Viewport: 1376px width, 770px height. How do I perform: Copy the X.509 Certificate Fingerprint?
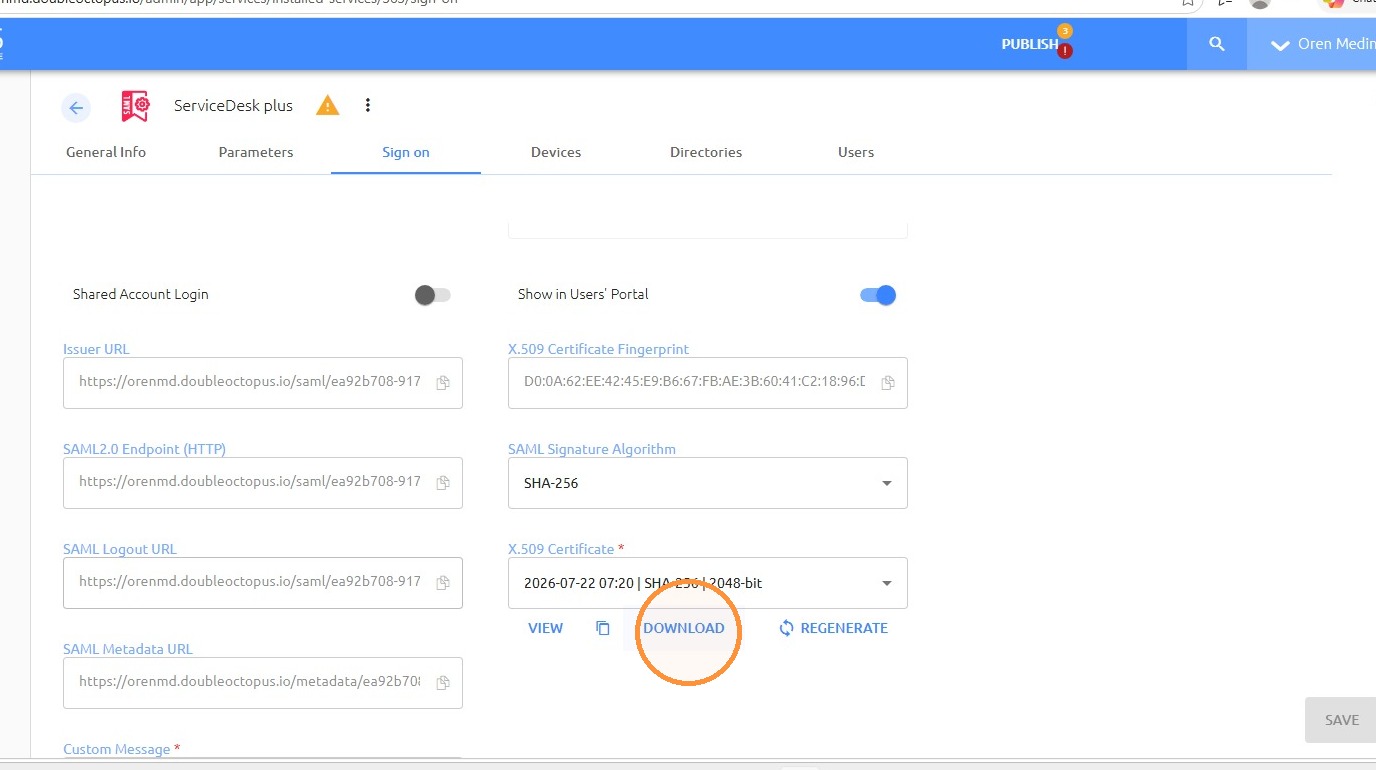tap(887, 383)
